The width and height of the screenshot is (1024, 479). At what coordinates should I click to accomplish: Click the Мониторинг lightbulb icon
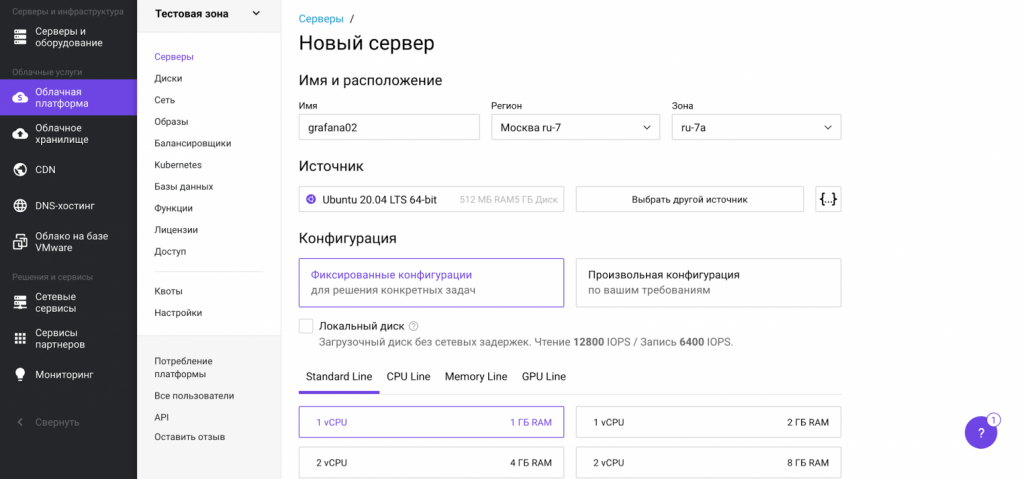click(20, 375)
